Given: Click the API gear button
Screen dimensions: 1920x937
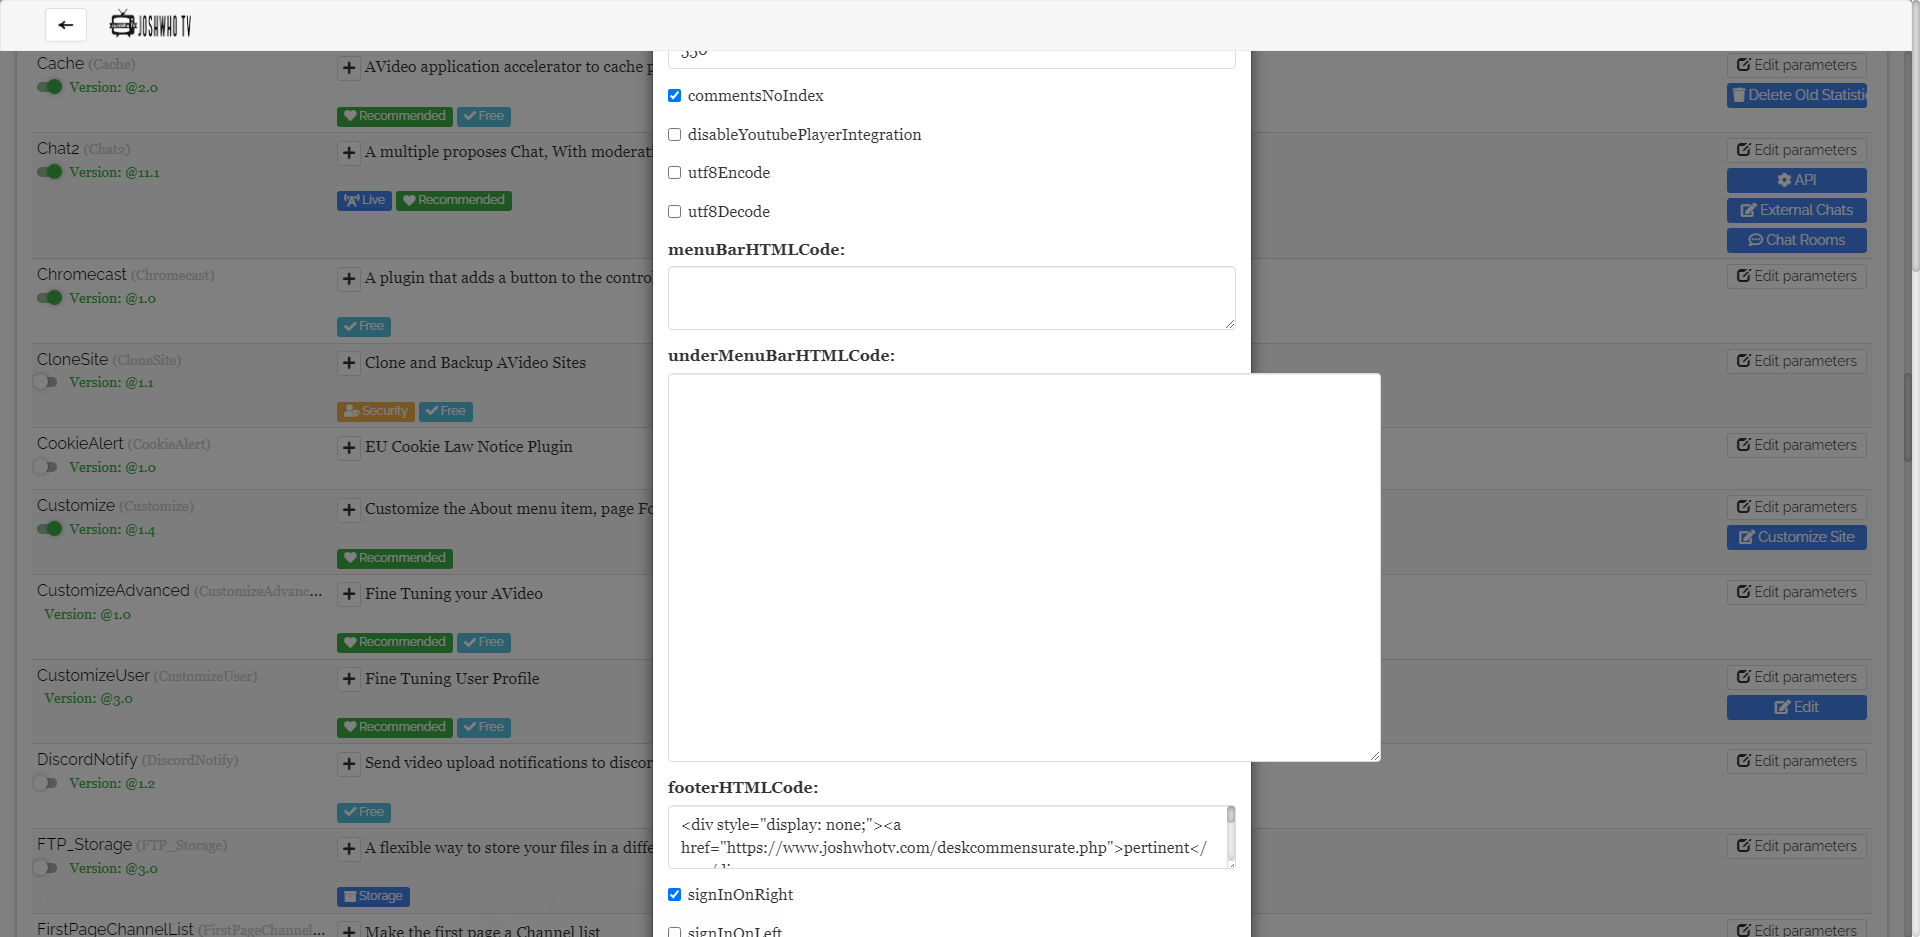Looking at the screenshot, I should pyautogui.click(x=1796, y=180).
